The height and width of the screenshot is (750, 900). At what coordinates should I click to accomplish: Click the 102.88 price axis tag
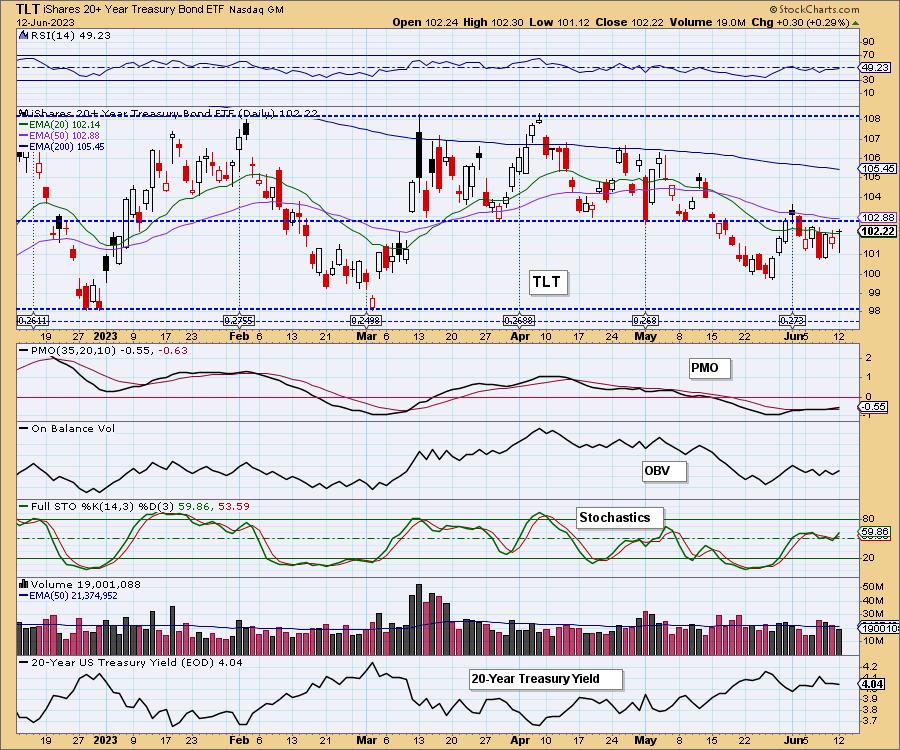click(878, 217)
